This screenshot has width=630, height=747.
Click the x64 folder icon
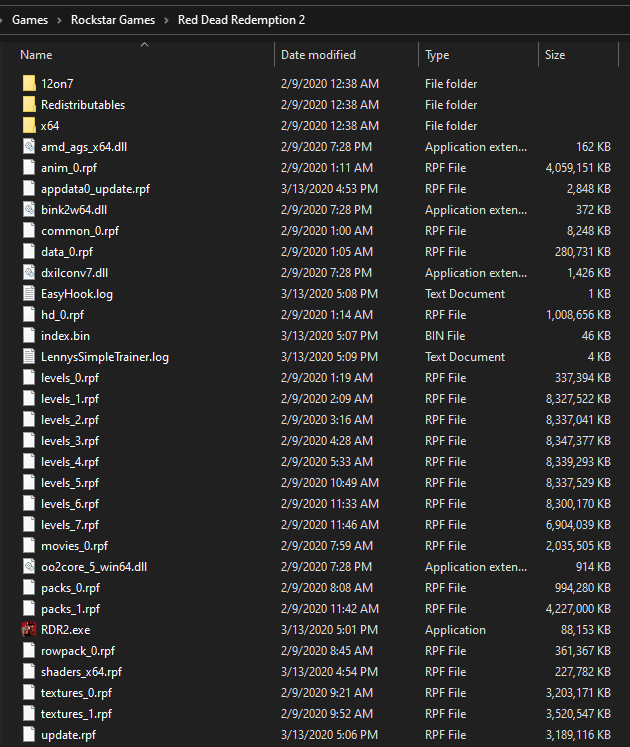(x=29, y=125)
